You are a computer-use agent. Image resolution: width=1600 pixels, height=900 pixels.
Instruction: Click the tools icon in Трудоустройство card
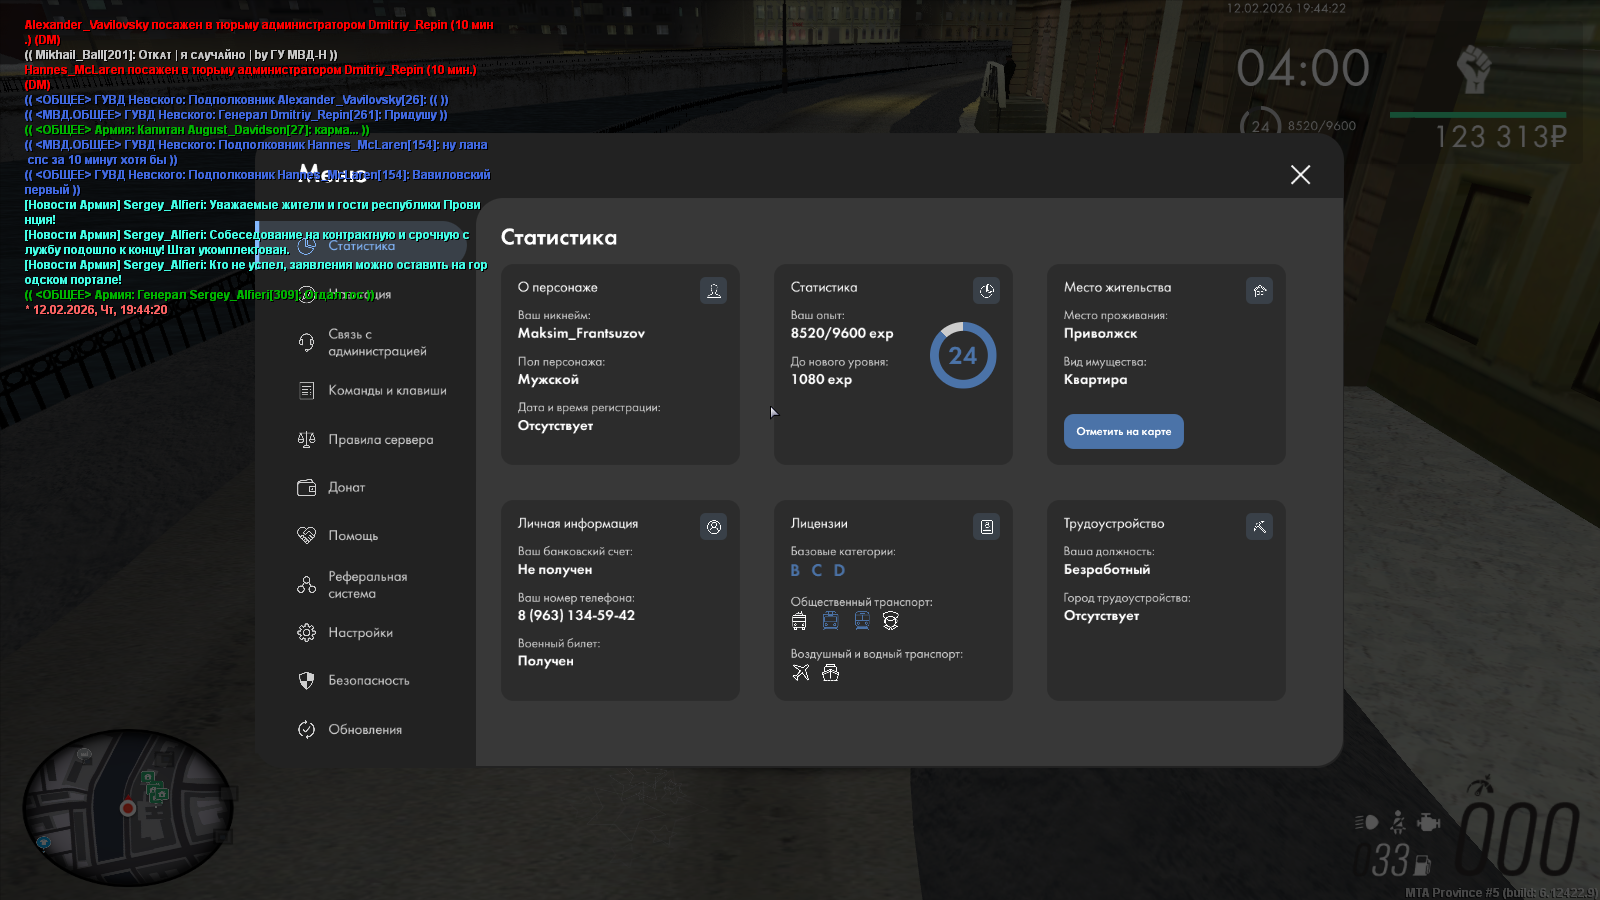[x=1259, y=527]
